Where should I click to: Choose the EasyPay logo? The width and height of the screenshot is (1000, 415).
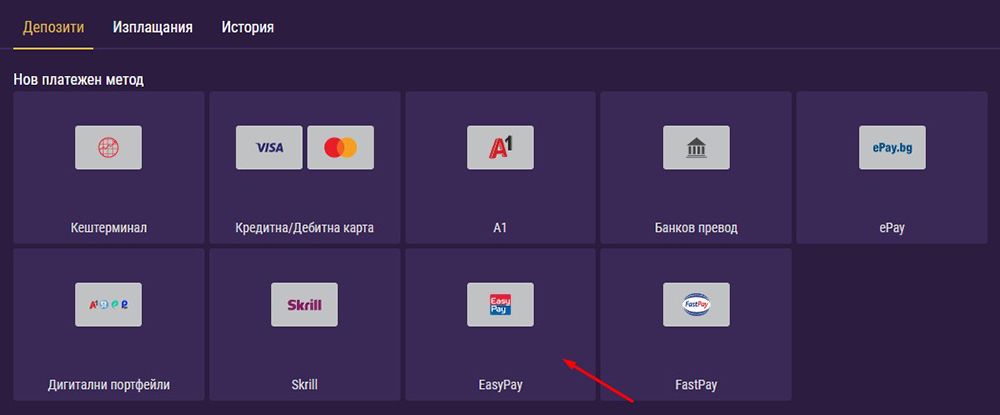(x=500, y=304)
